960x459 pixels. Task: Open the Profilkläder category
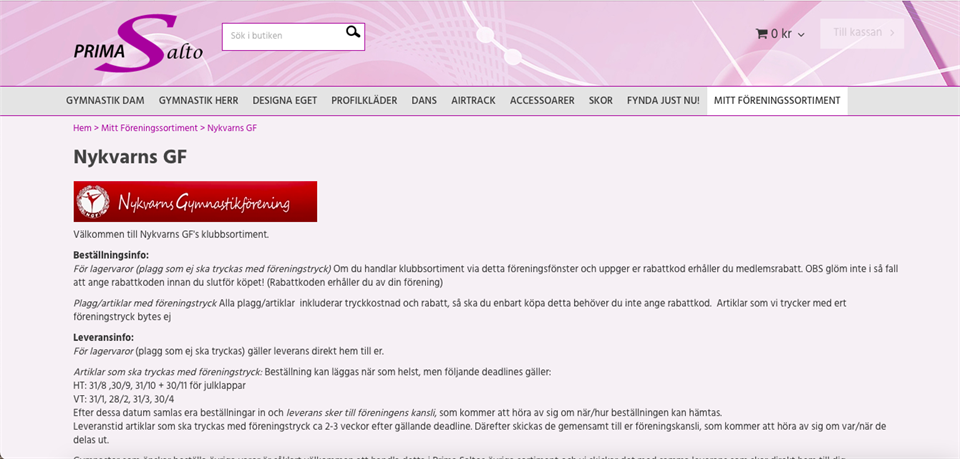[364, 101]
